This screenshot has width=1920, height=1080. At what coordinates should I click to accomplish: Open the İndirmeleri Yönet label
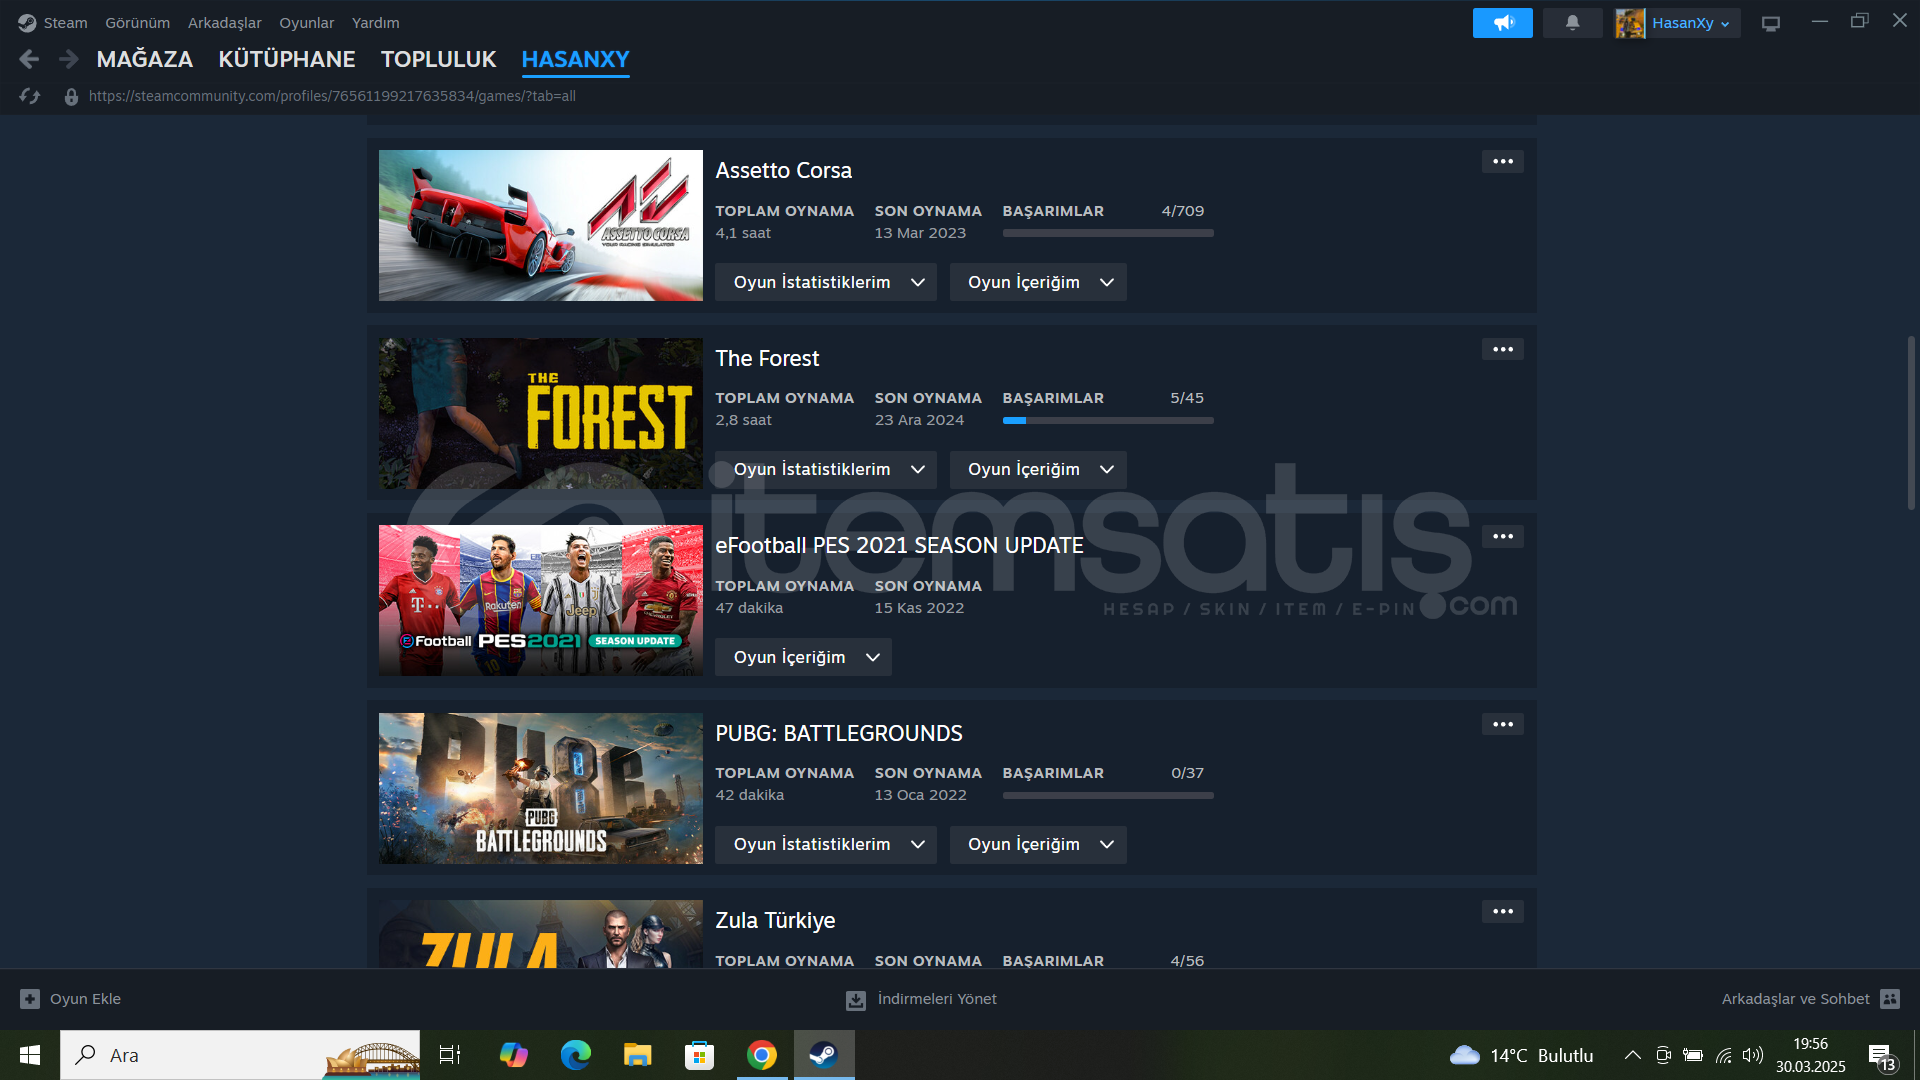click(x=937, y=999)
